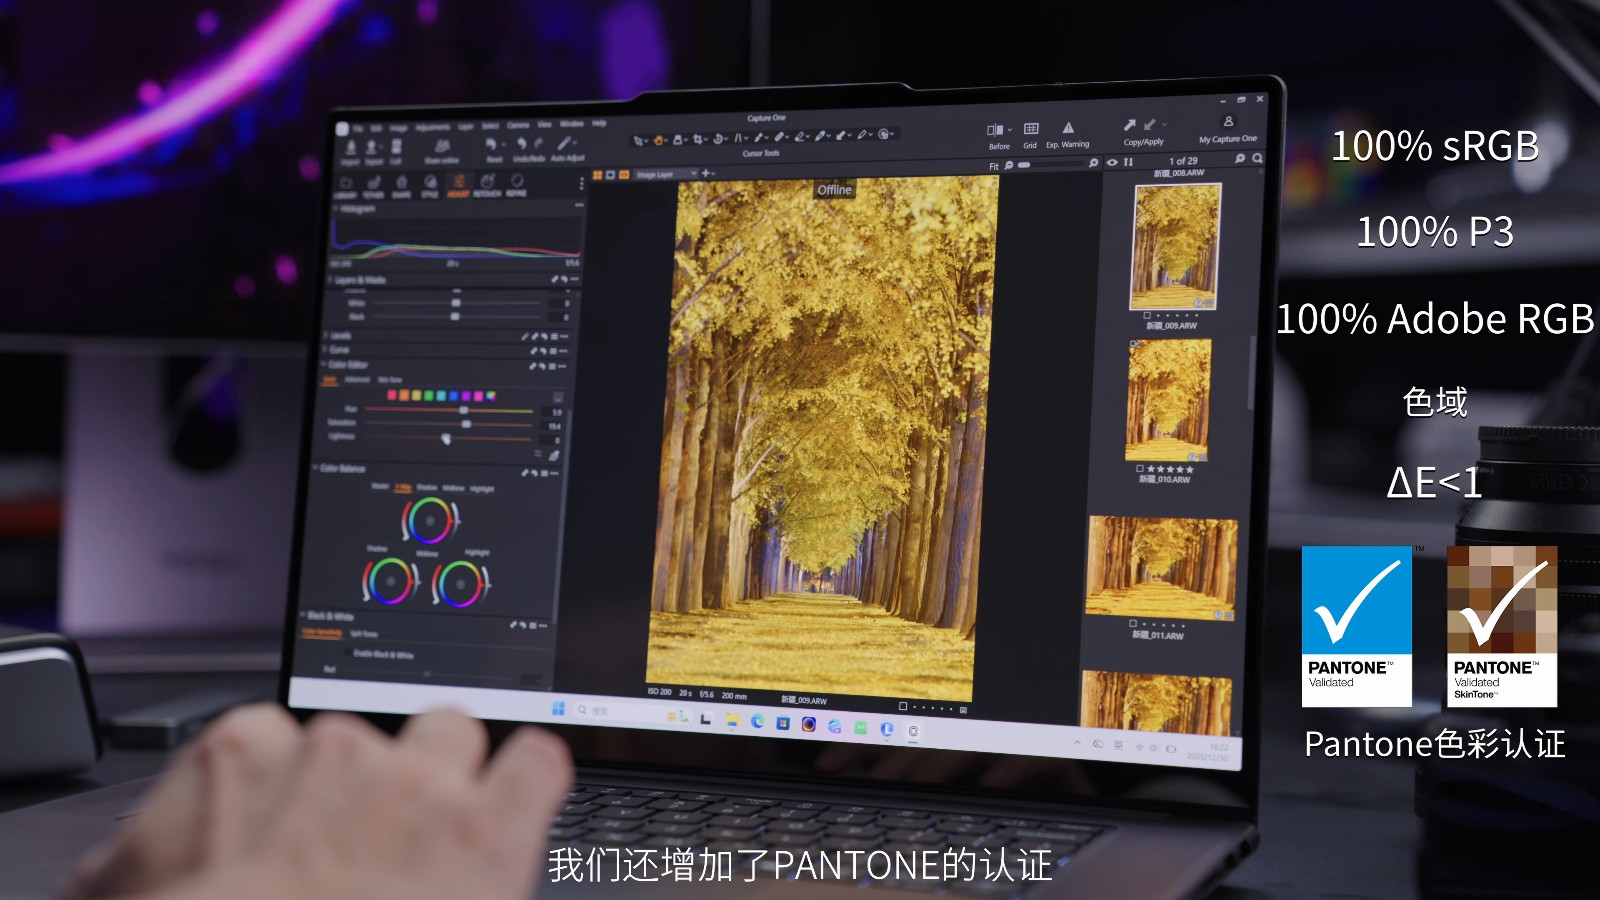Click the Auto Adjust wand icon

(565, 144)
